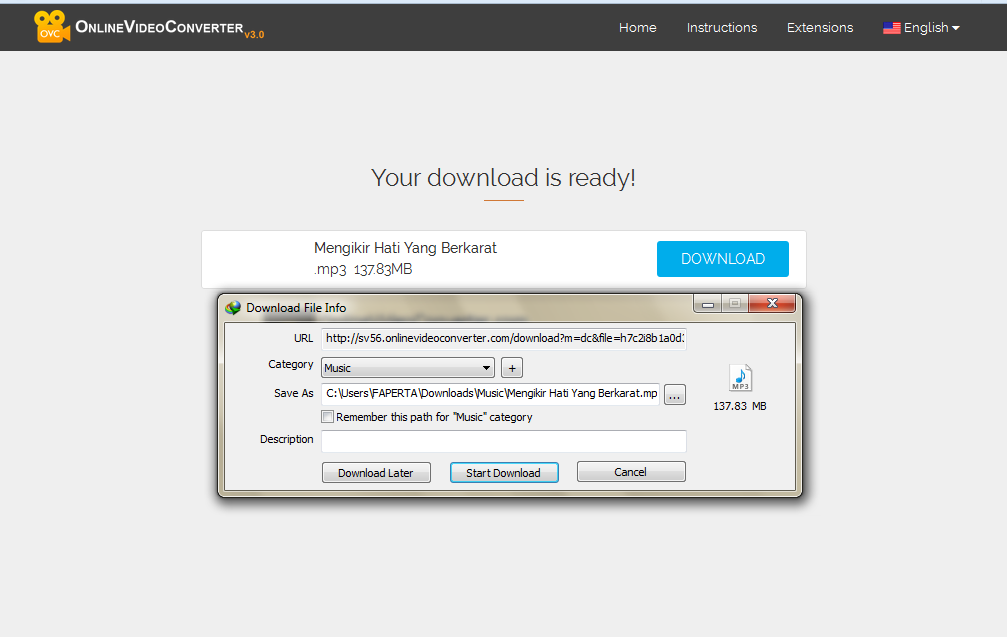The height and width of the screenshot is (637, 1007).
Task: Cancel the Download File Info dialog
Action: pos(631,472)
